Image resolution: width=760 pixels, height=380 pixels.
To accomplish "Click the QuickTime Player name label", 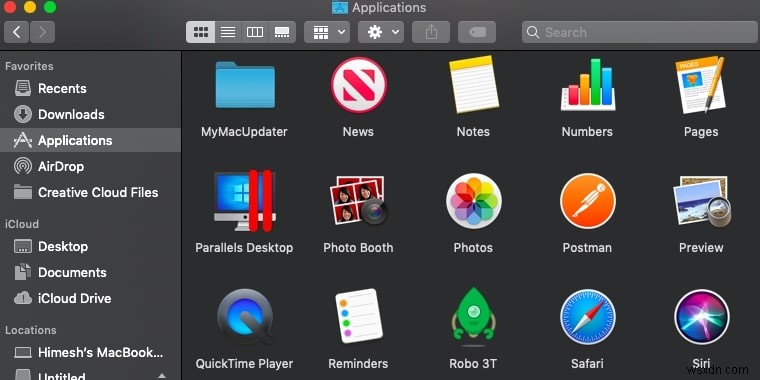I will point(244,364).
